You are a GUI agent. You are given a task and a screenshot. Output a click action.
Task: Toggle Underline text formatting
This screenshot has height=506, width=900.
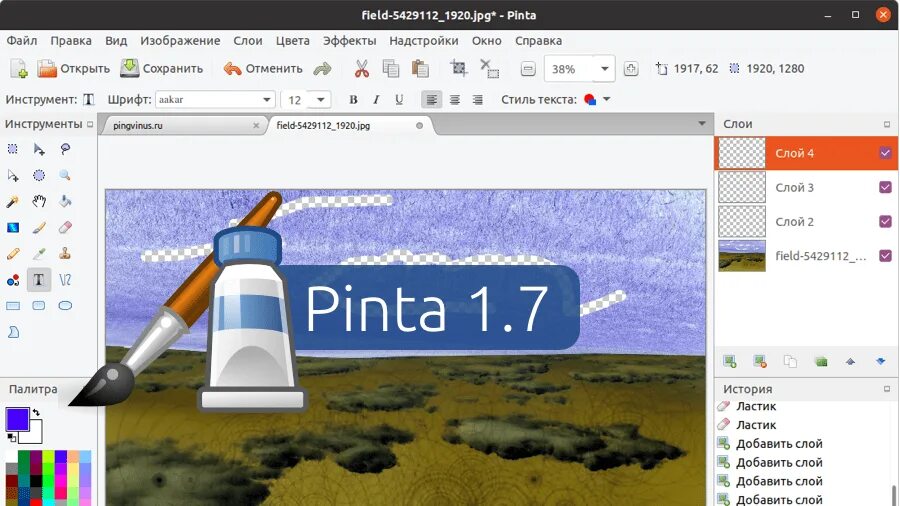pos(399,100)
